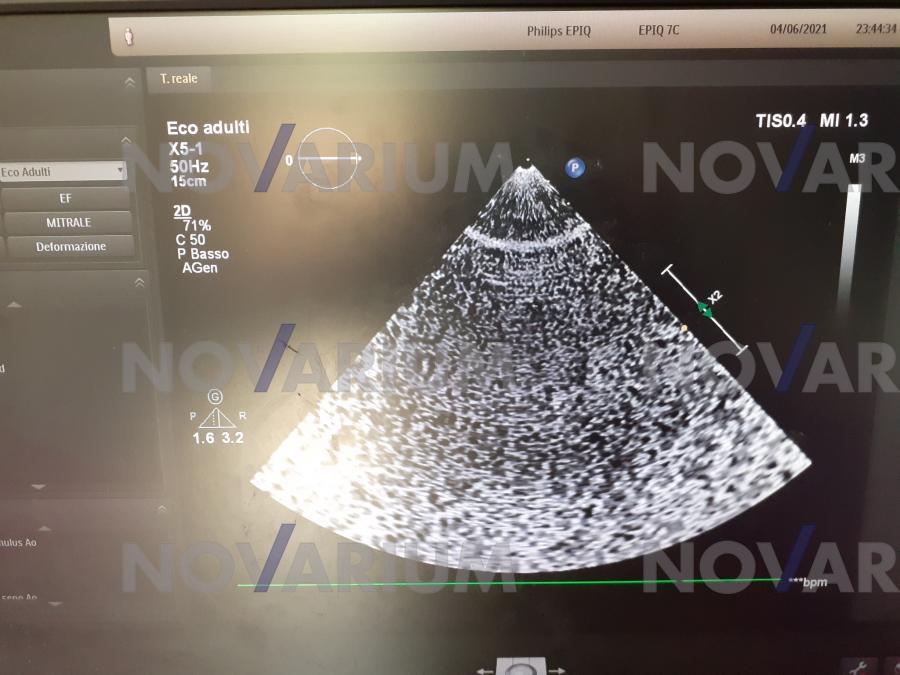Click the left arrow beside the trackball
The image size is (900, 675).
[x=484, y=670]
